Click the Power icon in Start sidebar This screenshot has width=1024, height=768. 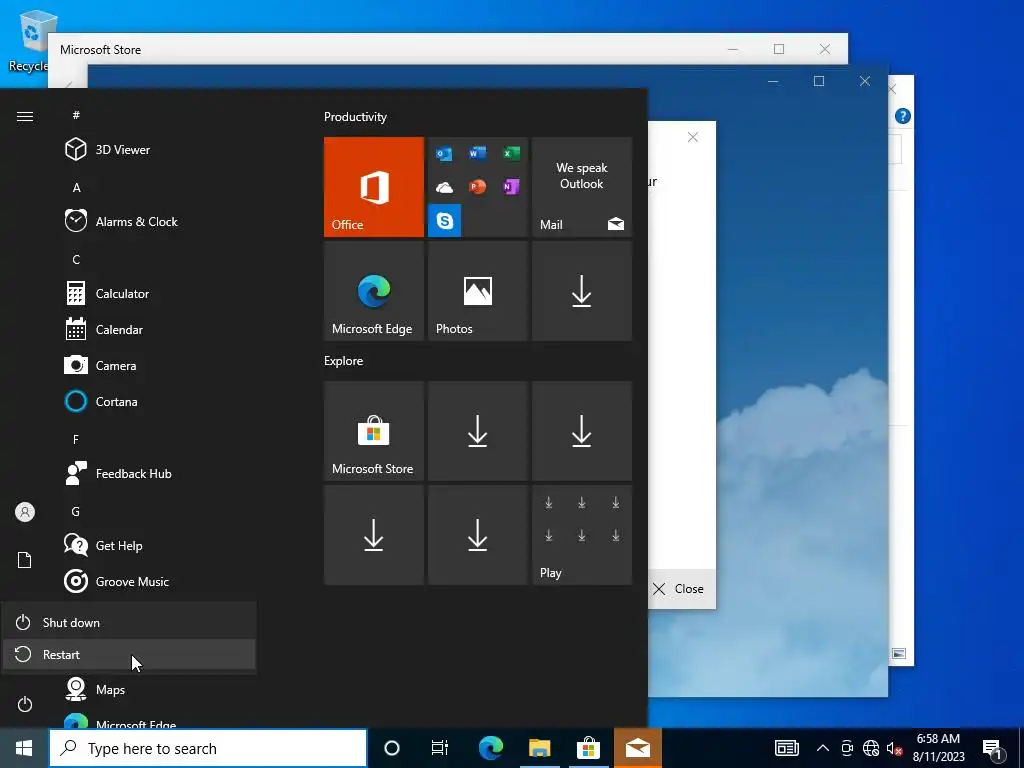25,704
